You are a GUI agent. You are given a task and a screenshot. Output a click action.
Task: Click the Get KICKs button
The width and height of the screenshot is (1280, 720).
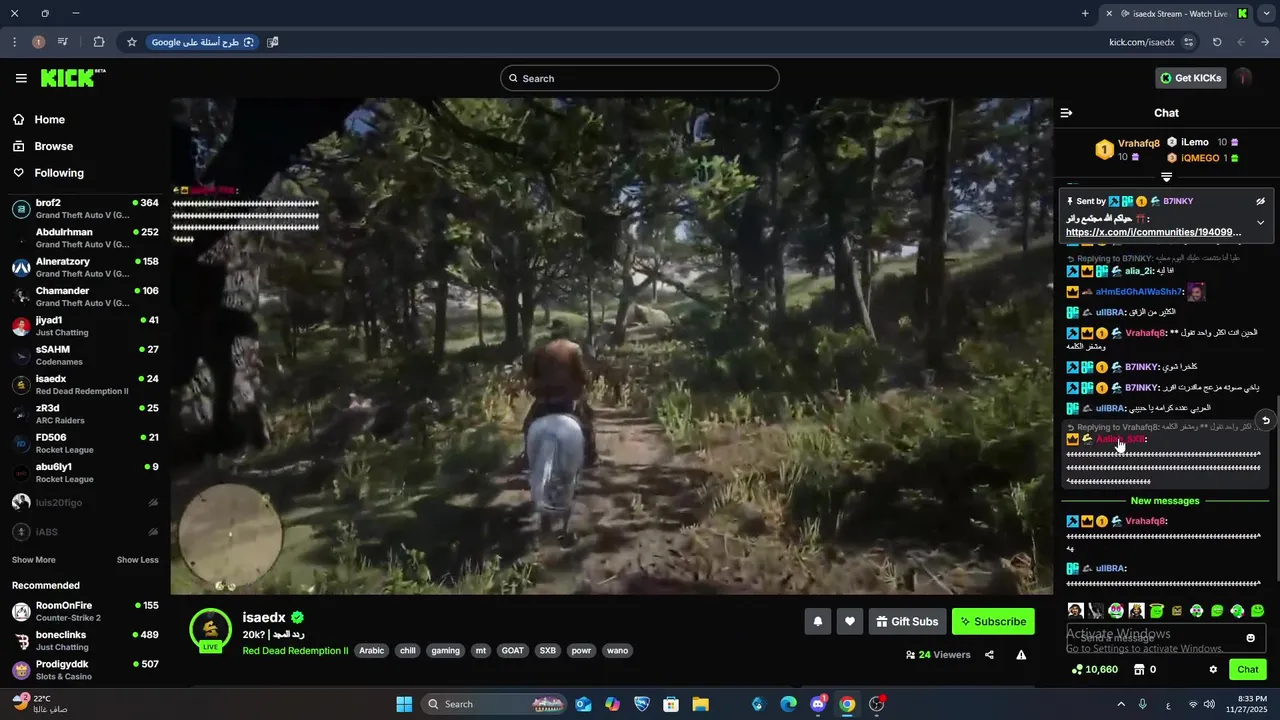tap(1190, 78)
